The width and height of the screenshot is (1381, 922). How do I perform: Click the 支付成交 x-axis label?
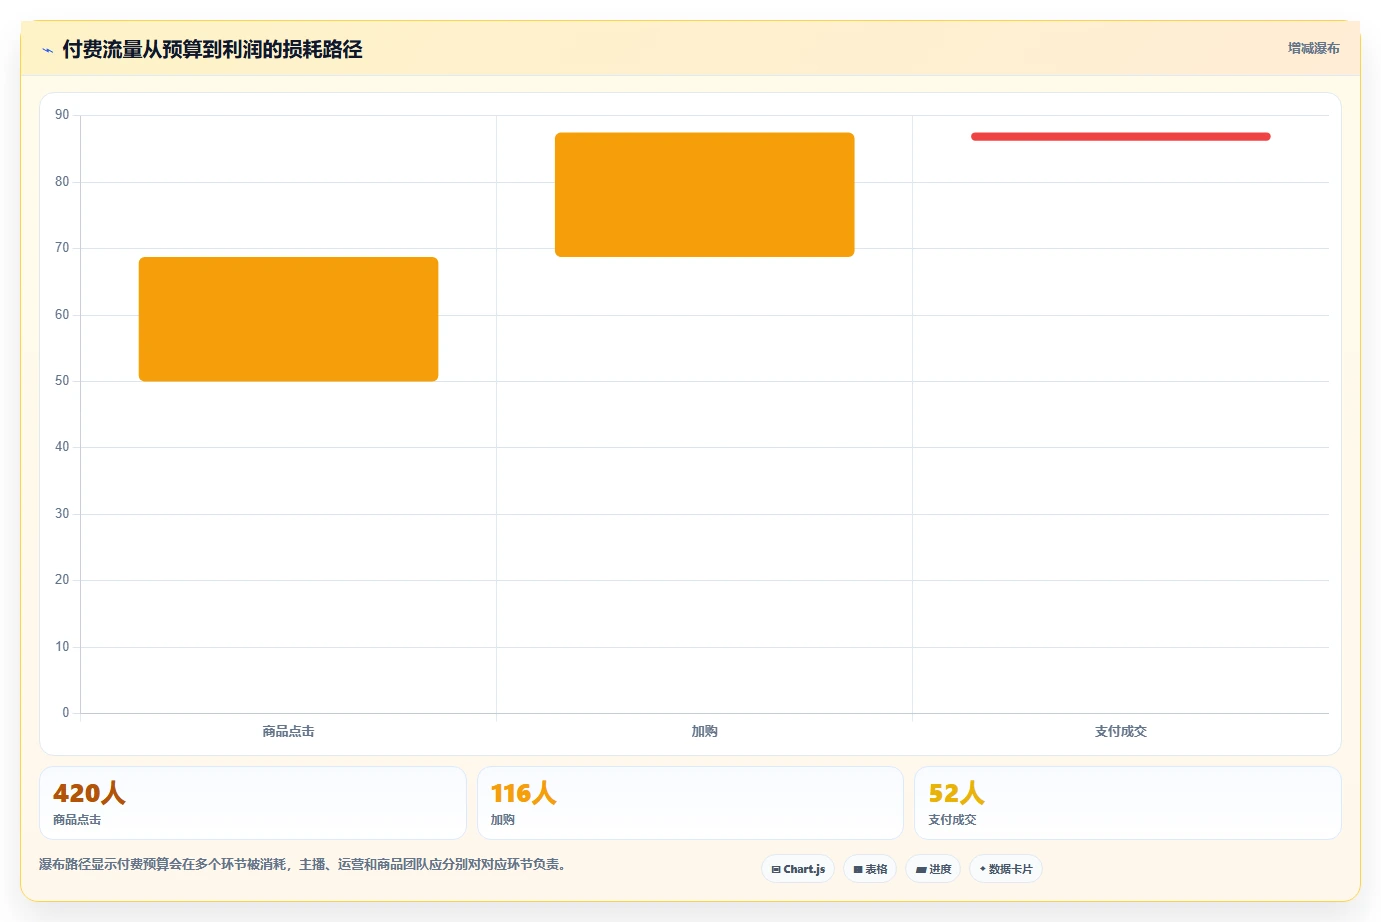(1121, 731)
